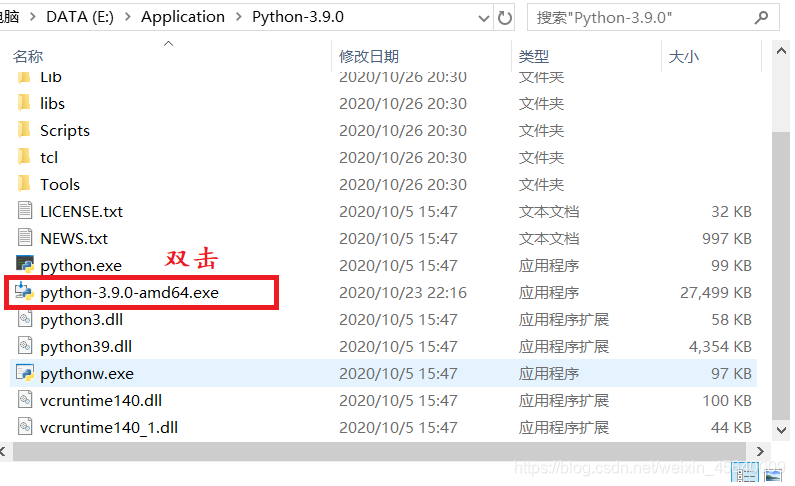Image resolution: width=795 pixels, height=486 pixels.
Task: Click horizontal scrollbar left arrow
Action: coord(3,451)
